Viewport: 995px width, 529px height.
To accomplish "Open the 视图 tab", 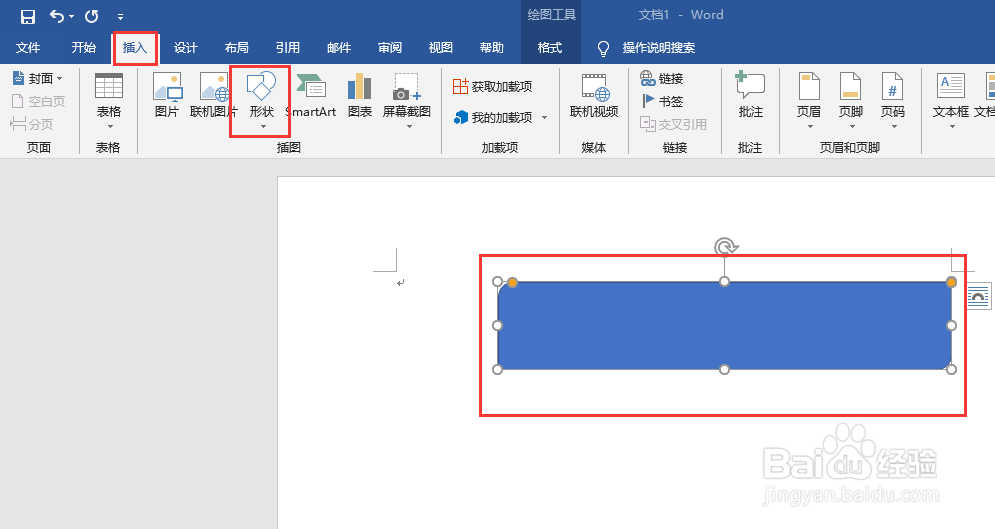I will tap(440, 48).
